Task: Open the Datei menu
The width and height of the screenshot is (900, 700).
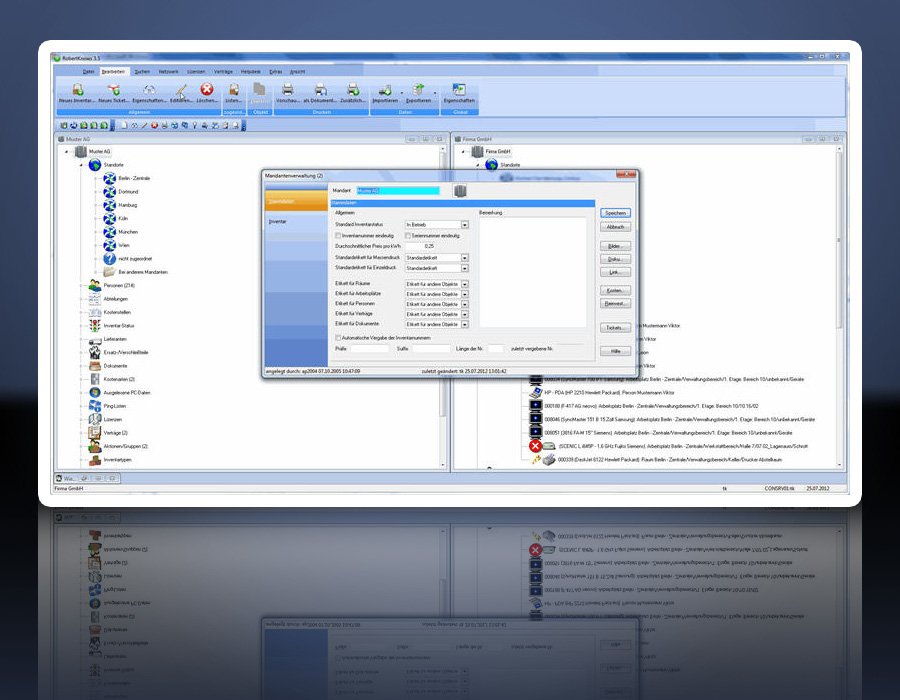Action: pyautogui.click(x=88, y=72)
